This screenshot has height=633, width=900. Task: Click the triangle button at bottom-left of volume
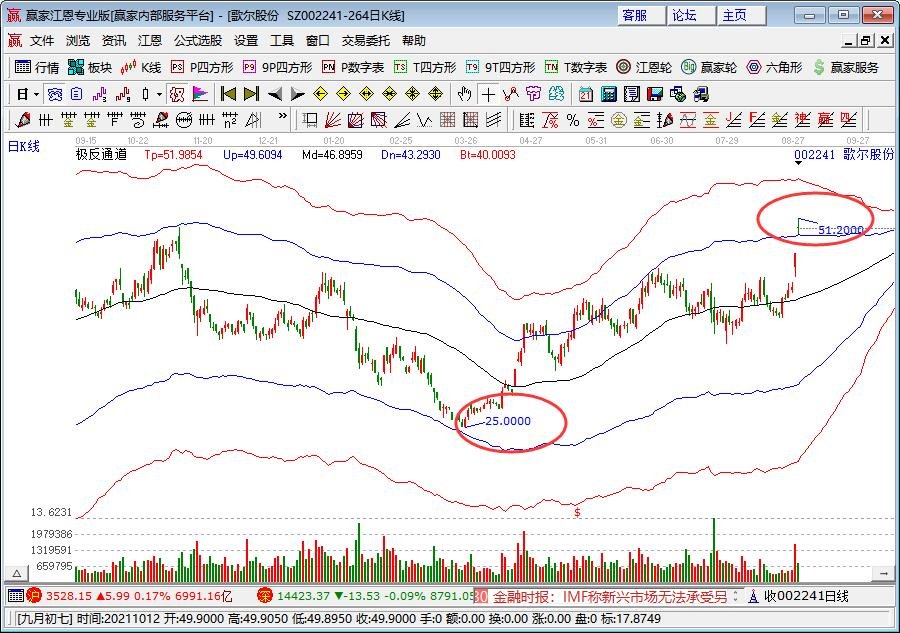[17, 573]
